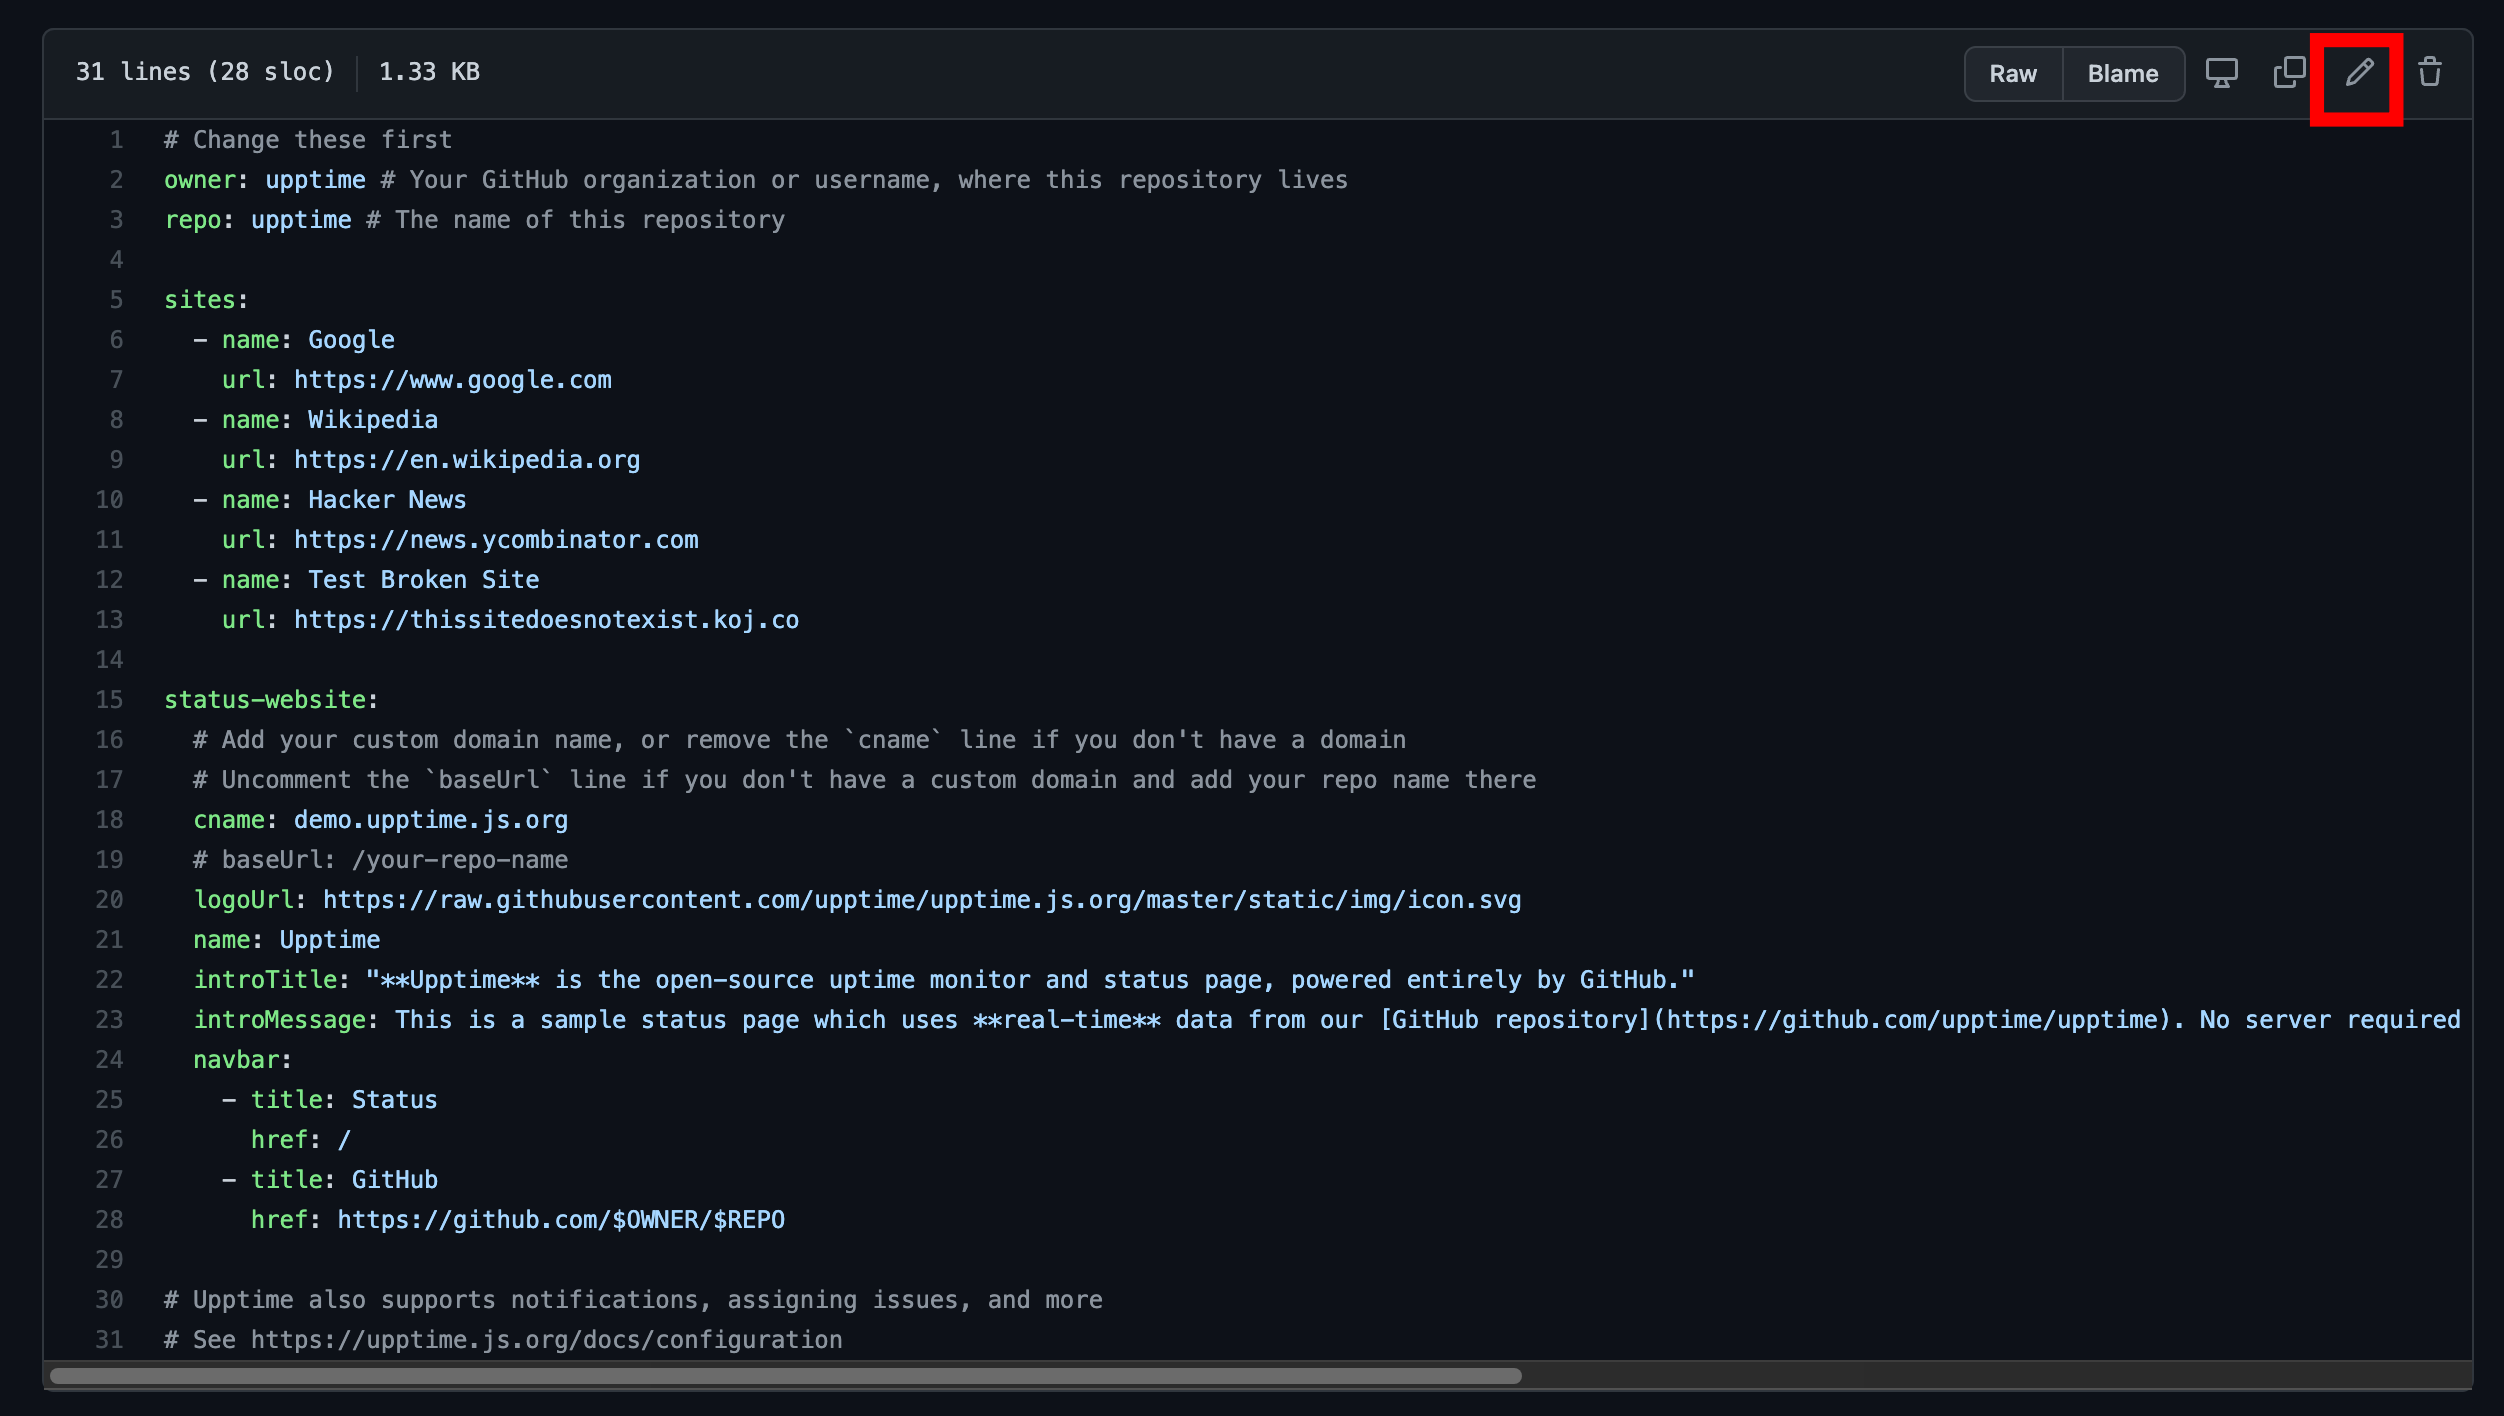Open the Blame view

pos(2122,74)
